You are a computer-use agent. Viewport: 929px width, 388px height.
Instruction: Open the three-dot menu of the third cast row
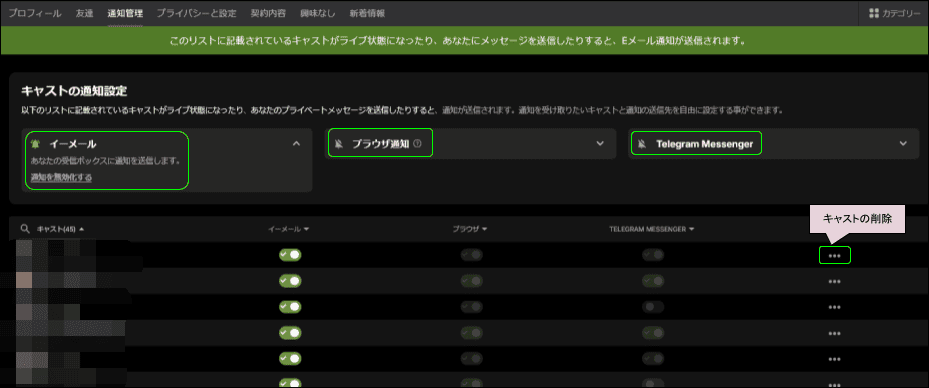pos(834,307)
